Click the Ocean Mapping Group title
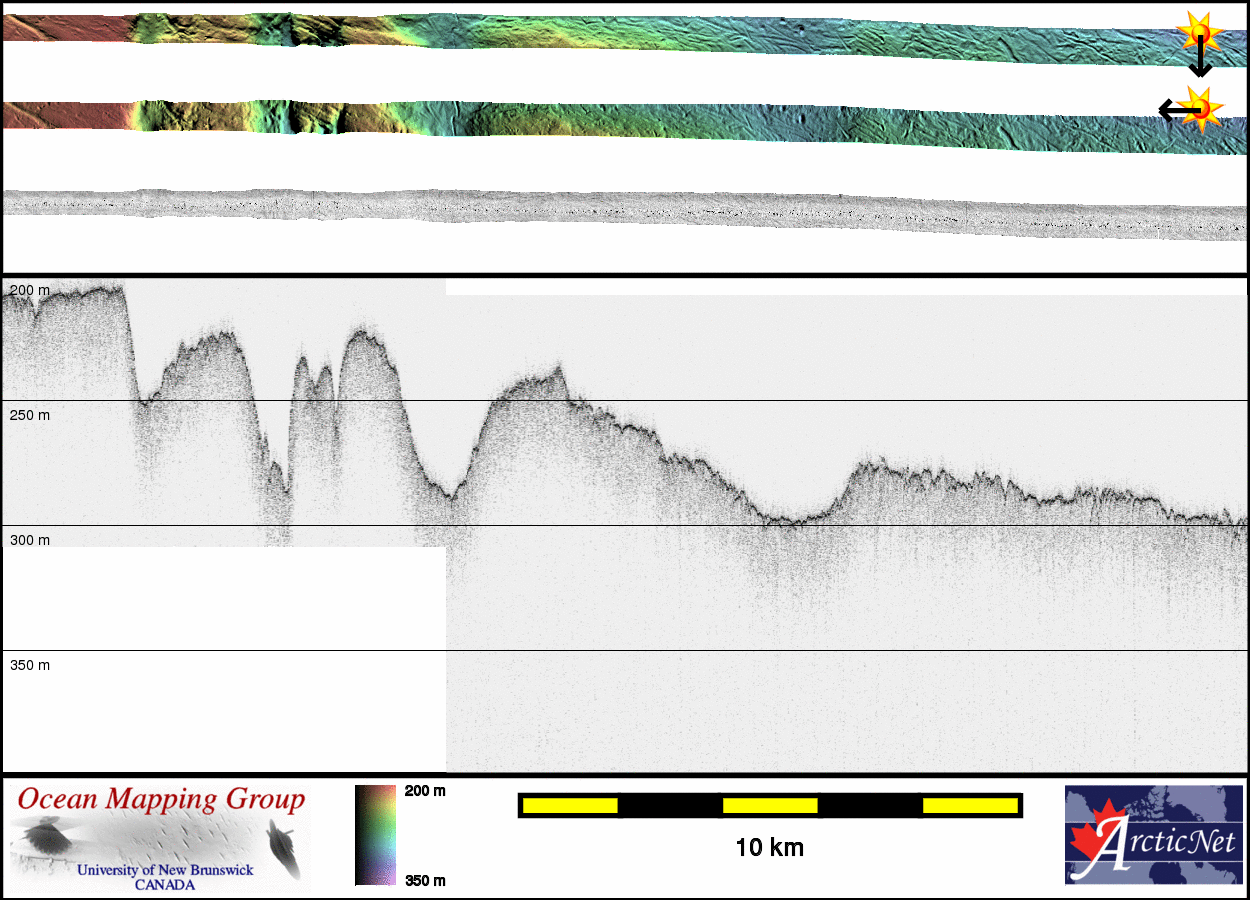The image size is (1250, 900). (x=161, y=800)
